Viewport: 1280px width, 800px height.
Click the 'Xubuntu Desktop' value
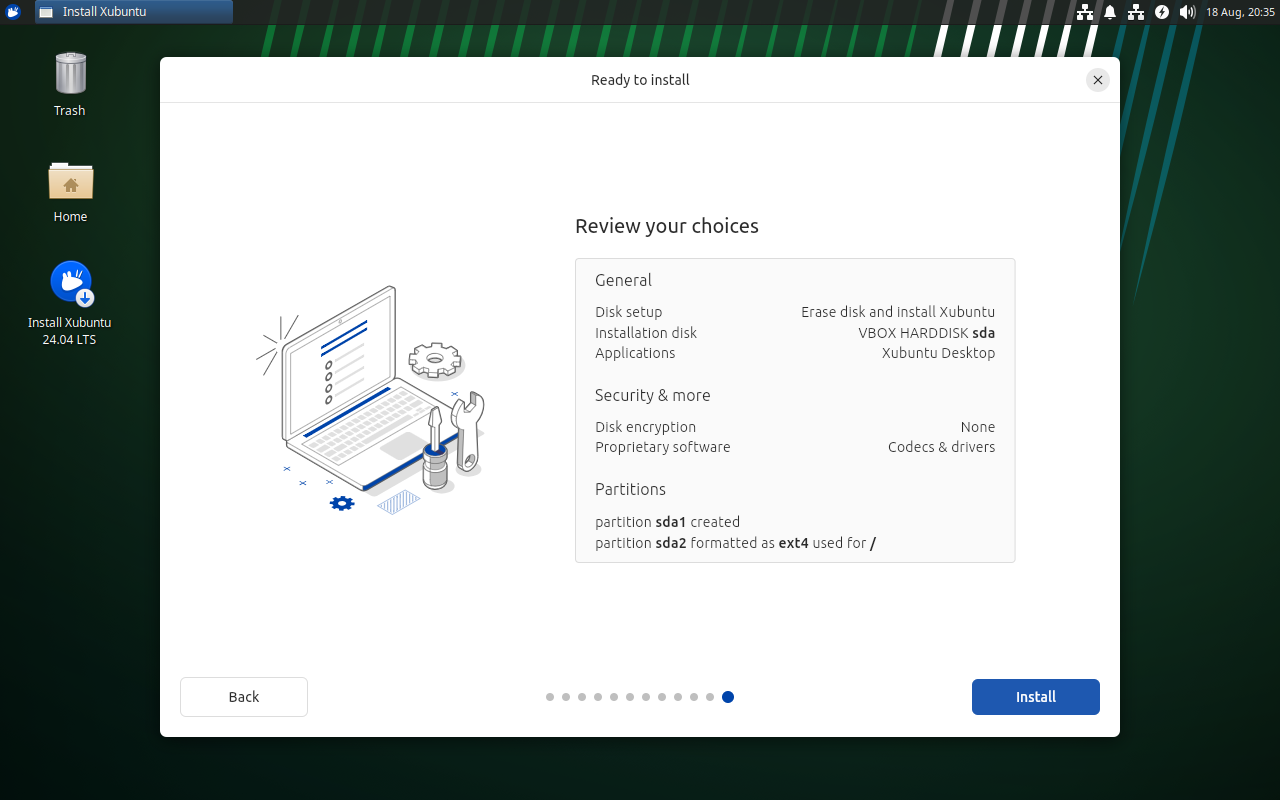[x=939, y=353]
